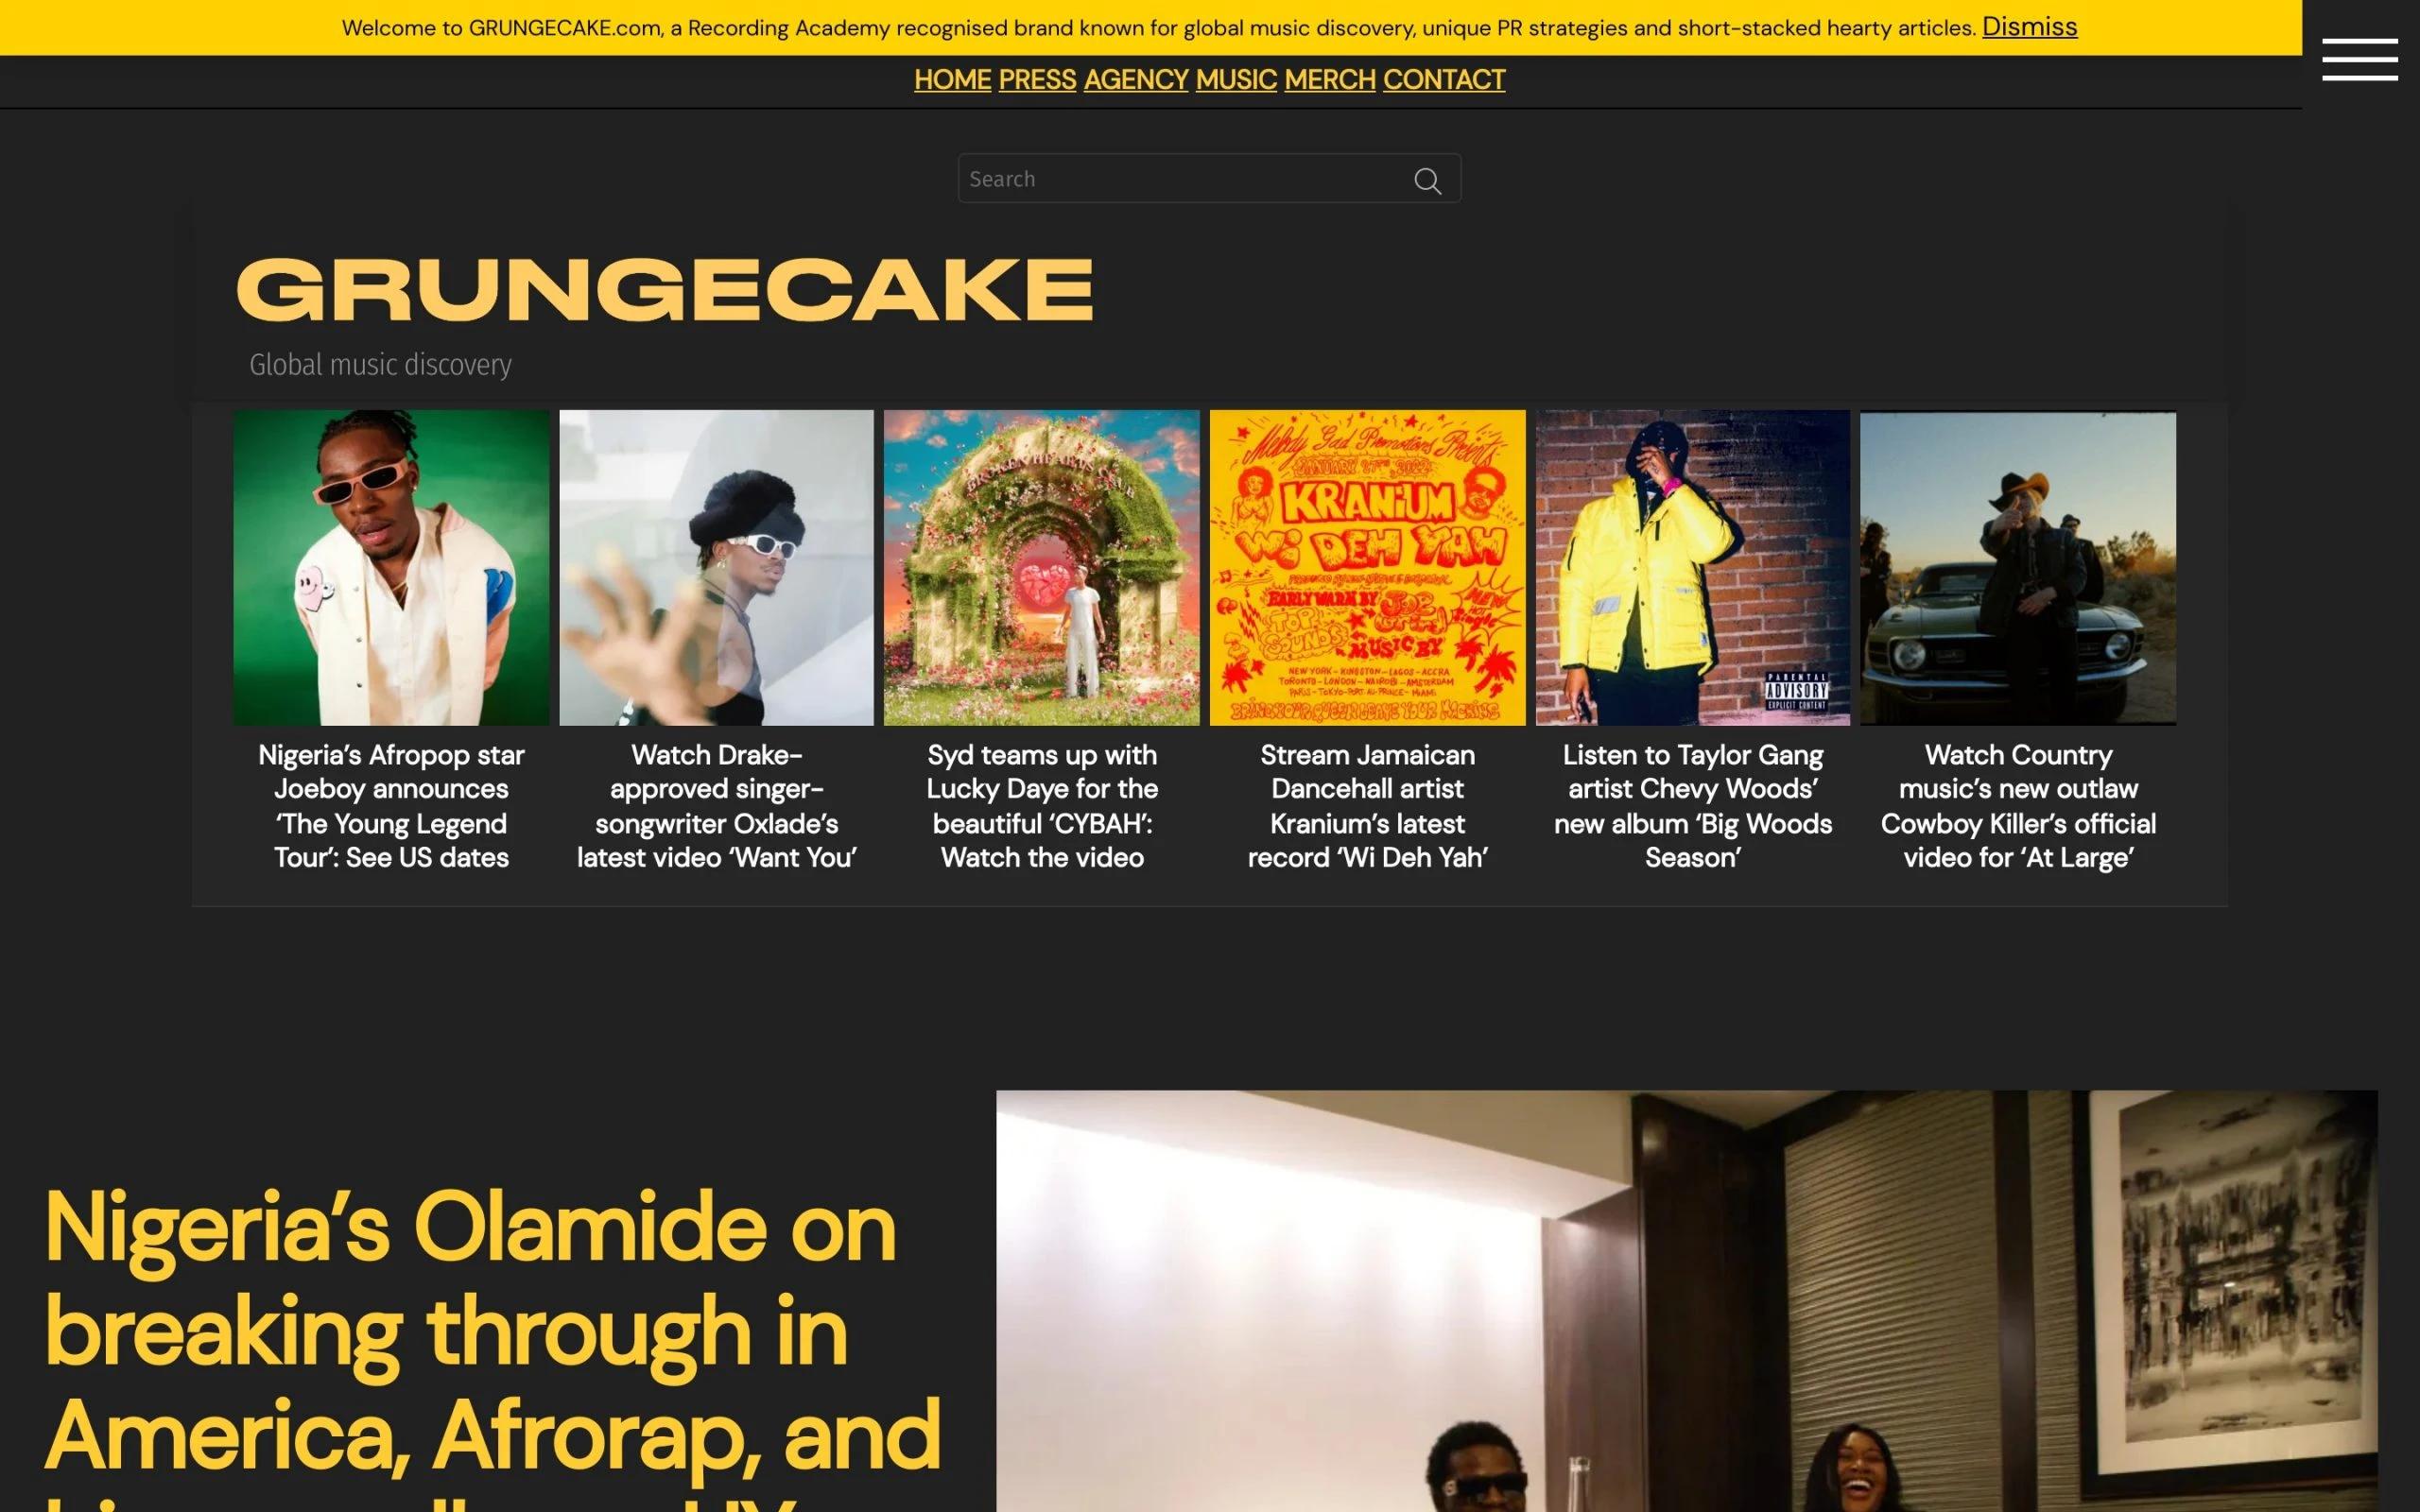Open the hamburger menu icon
Screen dimensions: 2420x1512
pyautogui.click(x=2359, y=59)
